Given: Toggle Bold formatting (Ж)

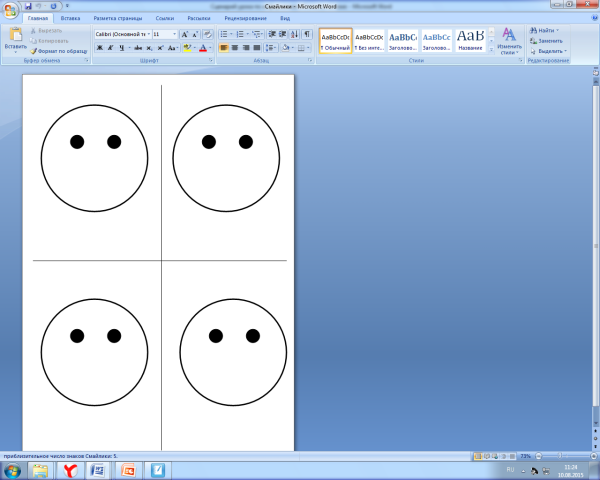Looking at the screenshot, I should (99, 47).
